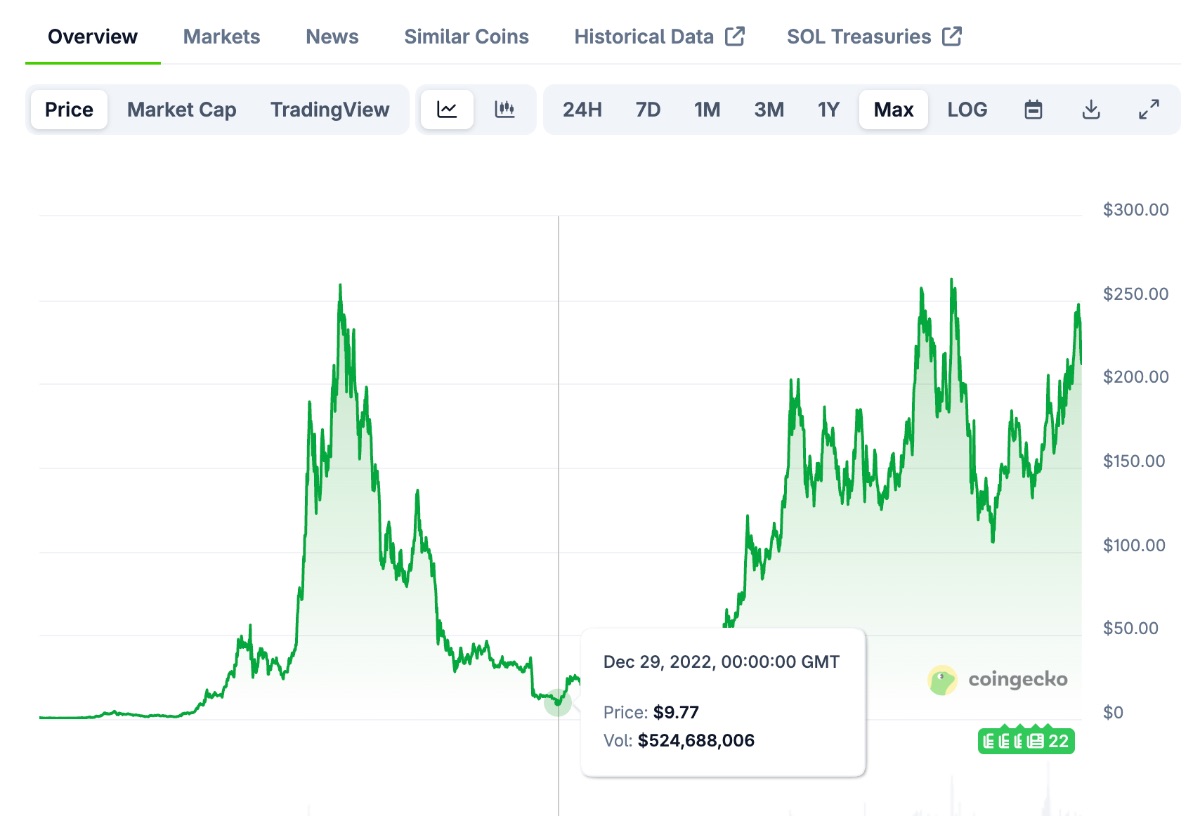Click the external link icon beside Historical Data
1200x816 pixels.
tap(735, 37)
